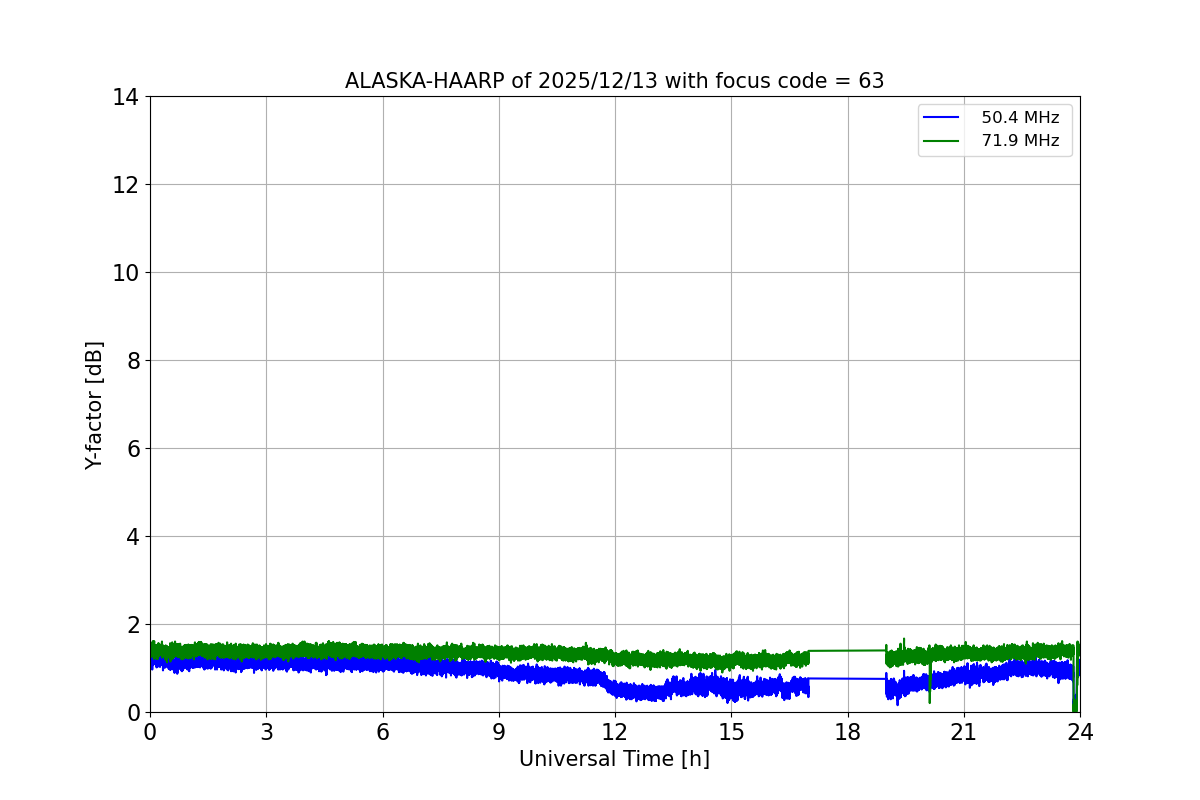Click the green 71.9 MHz flat gap segment
This screenshot has height=800, width=1200.
(x=848, y=650)
